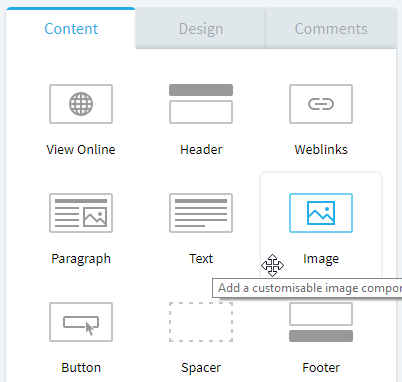Select the Weblinks chain icon
Image resolution: width=402 pixels, height=382 pixels.
click(321, 104)
